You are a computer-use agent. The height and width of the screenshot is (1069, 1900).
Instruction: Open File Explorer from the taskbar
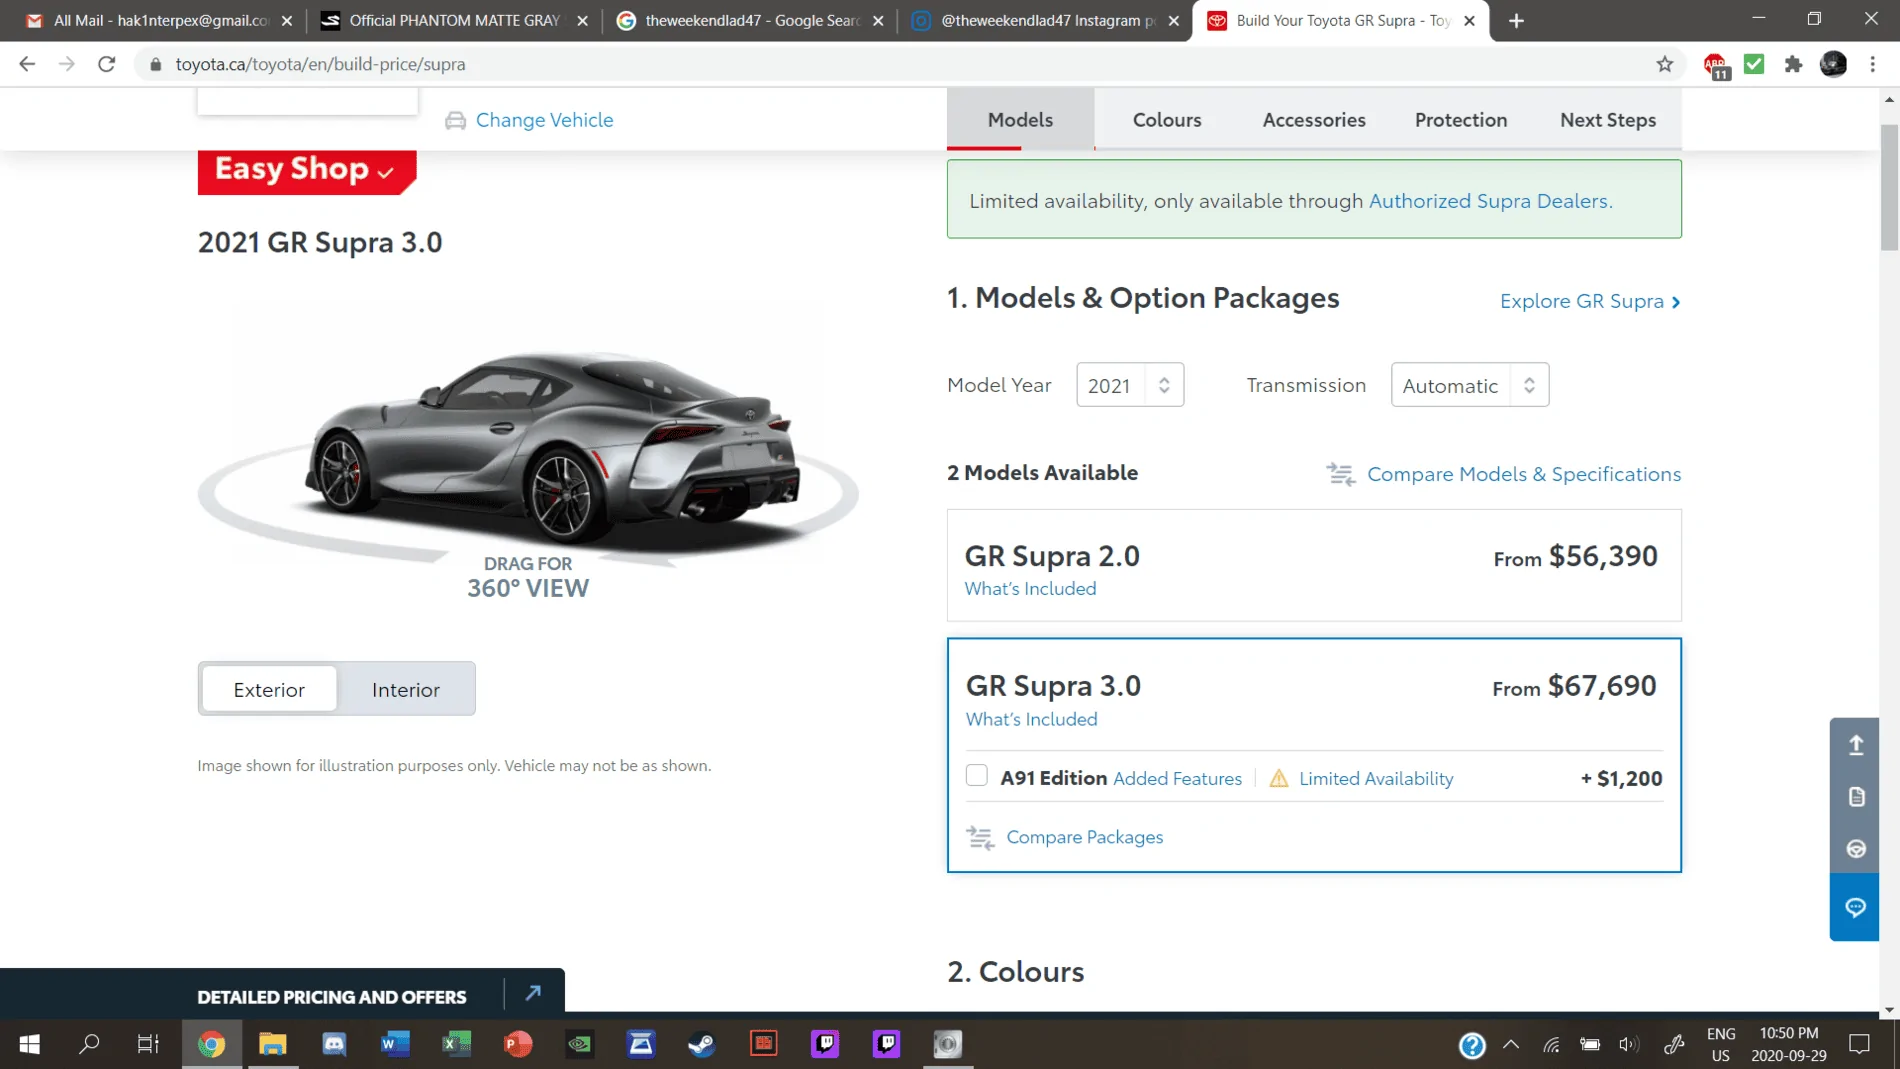point(273,1044)
